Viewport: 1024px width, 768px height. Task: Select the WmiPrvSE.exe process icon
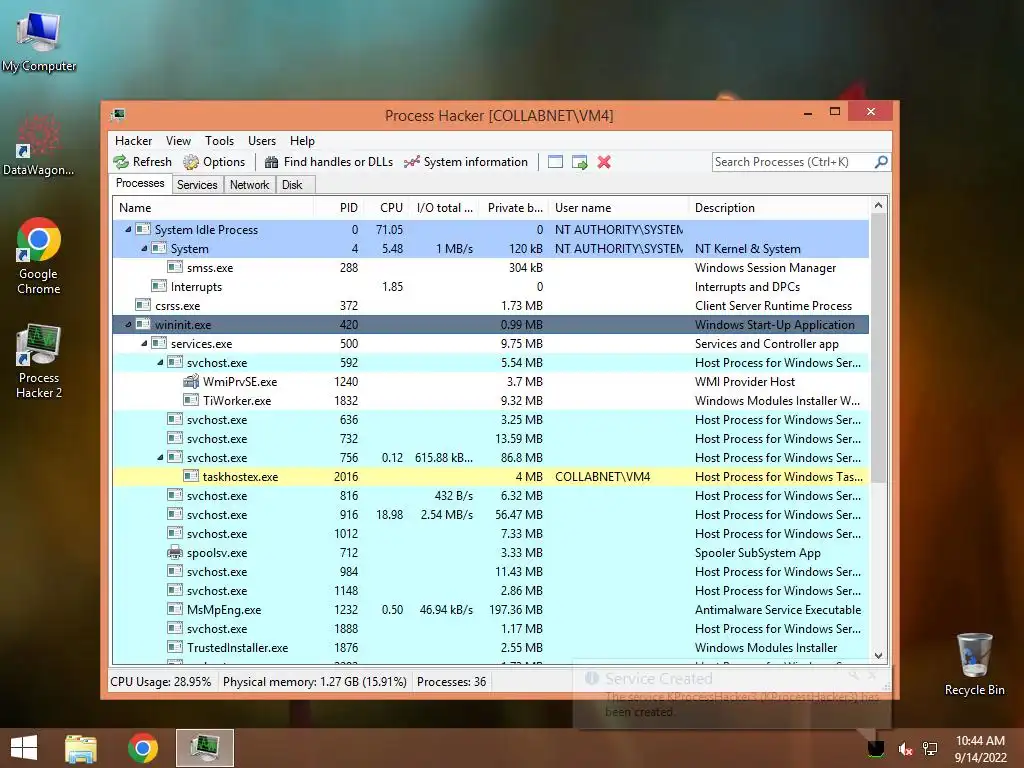(191, 381)
